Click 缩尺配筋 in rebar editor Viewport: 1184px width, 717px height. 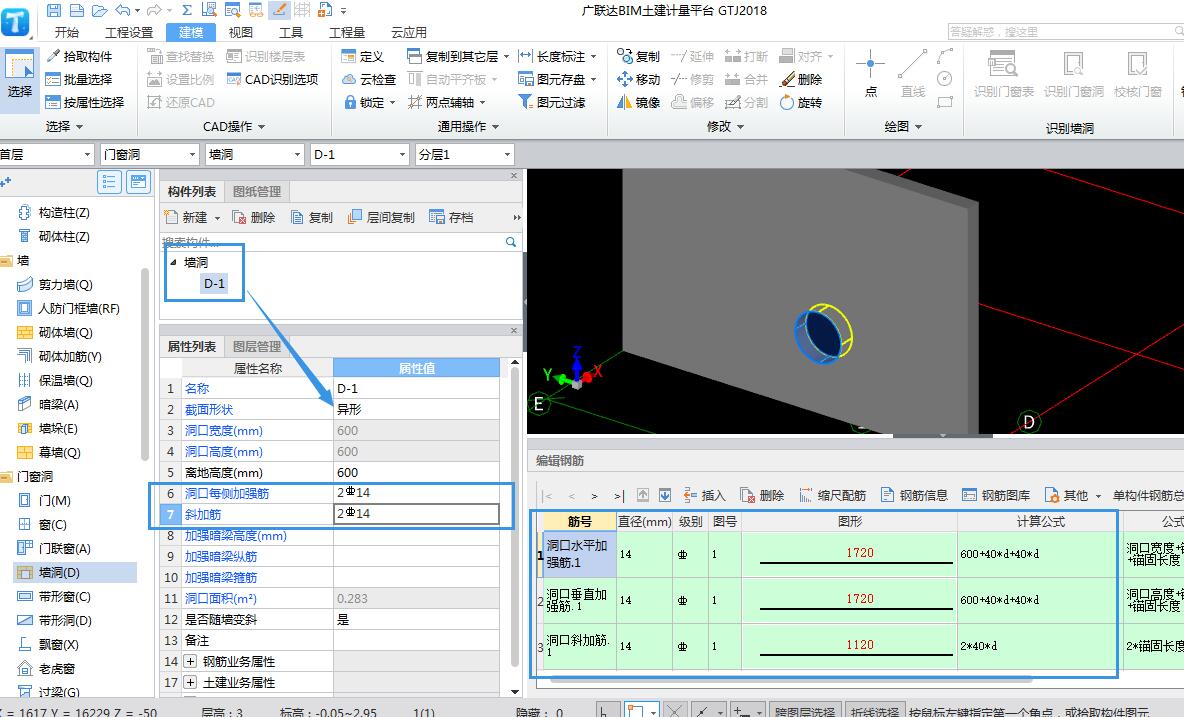coord(832,495)
